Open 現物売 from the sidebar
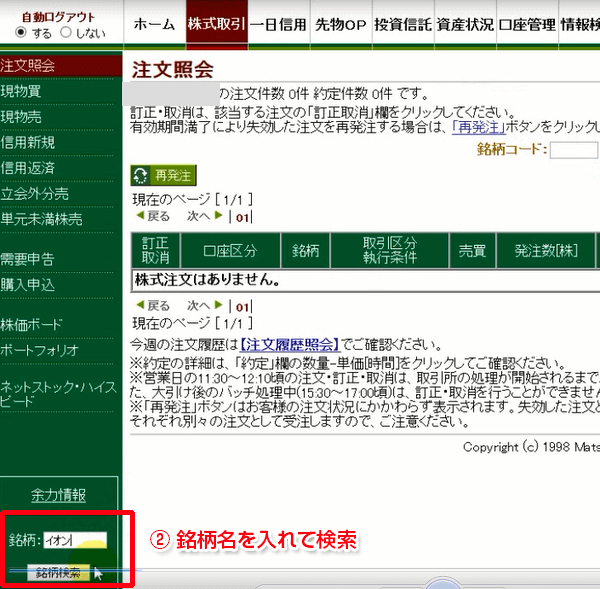Viewport: 600px width, 589px height. coord(21,117)
